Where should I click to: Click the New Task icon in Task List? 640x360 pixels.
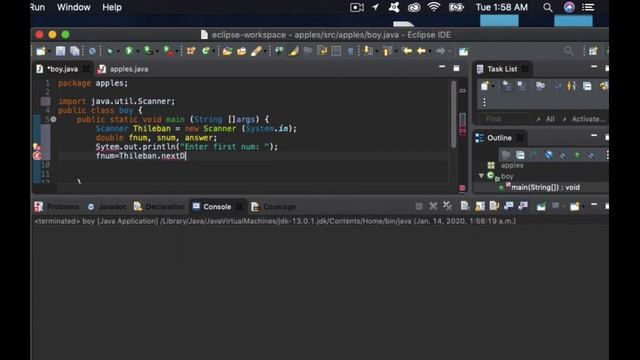484,86
